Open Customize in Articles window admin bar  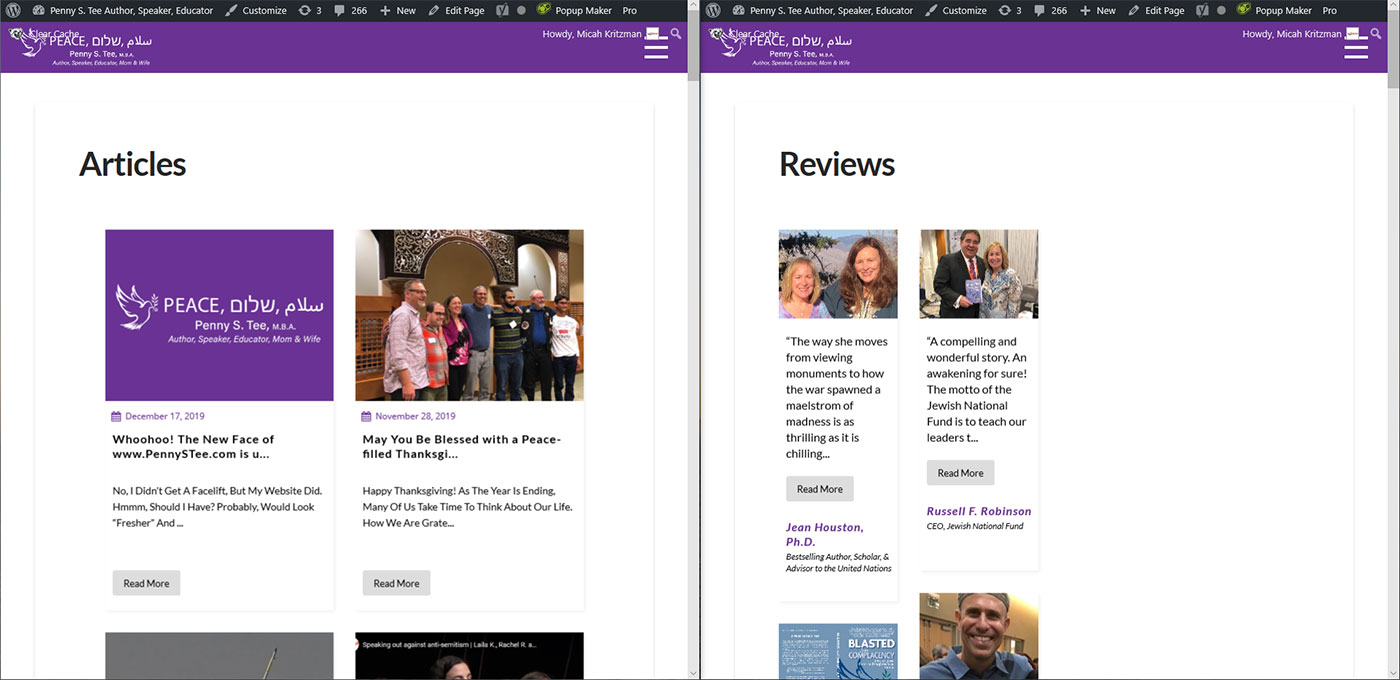point(256,10)
